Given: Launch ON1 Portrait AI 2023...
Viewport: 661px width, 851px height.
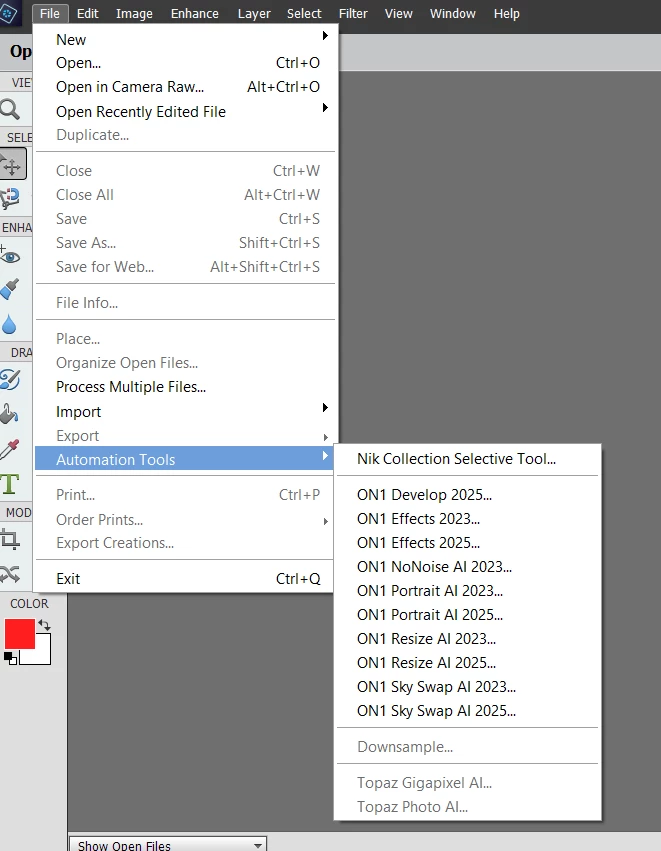Looking at the screenshot, I should [x=468, y=590].
